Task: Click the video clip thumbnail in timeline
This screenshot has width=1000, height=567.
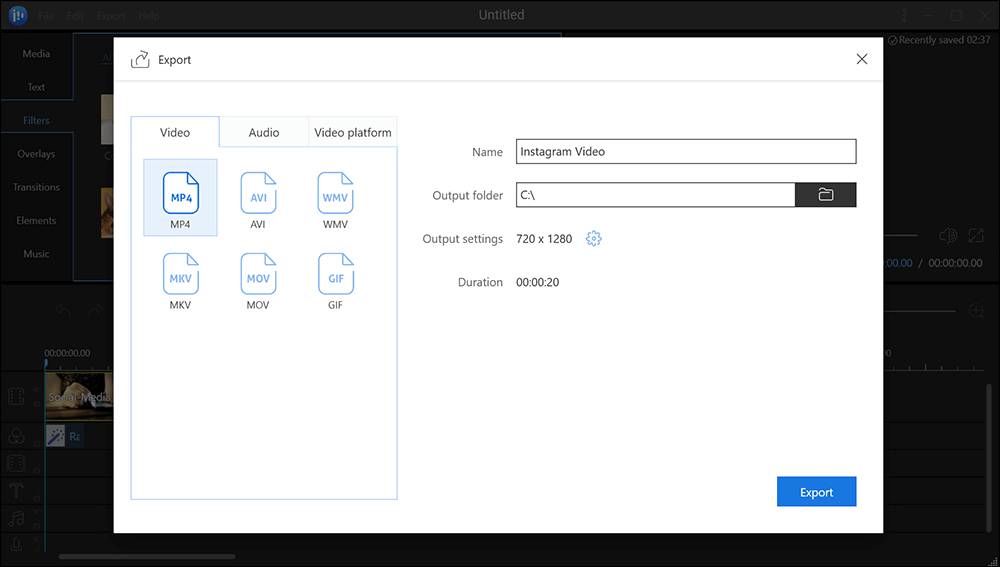Action: click(x=78, y=396)
